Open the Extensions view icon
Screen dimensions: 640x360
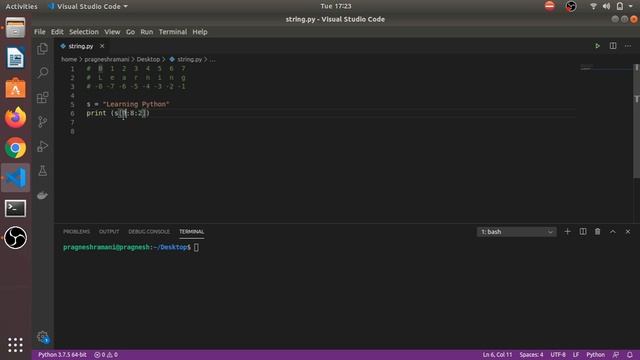tap(42, 97)
